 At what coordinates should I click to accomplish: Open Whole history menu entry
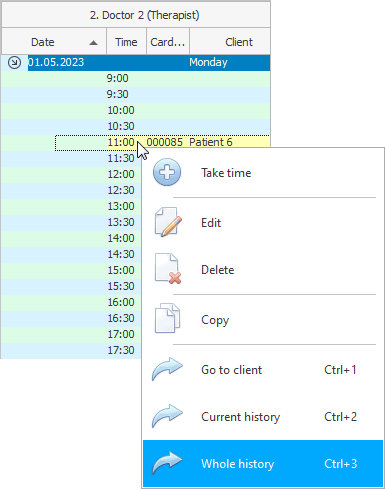262,464
